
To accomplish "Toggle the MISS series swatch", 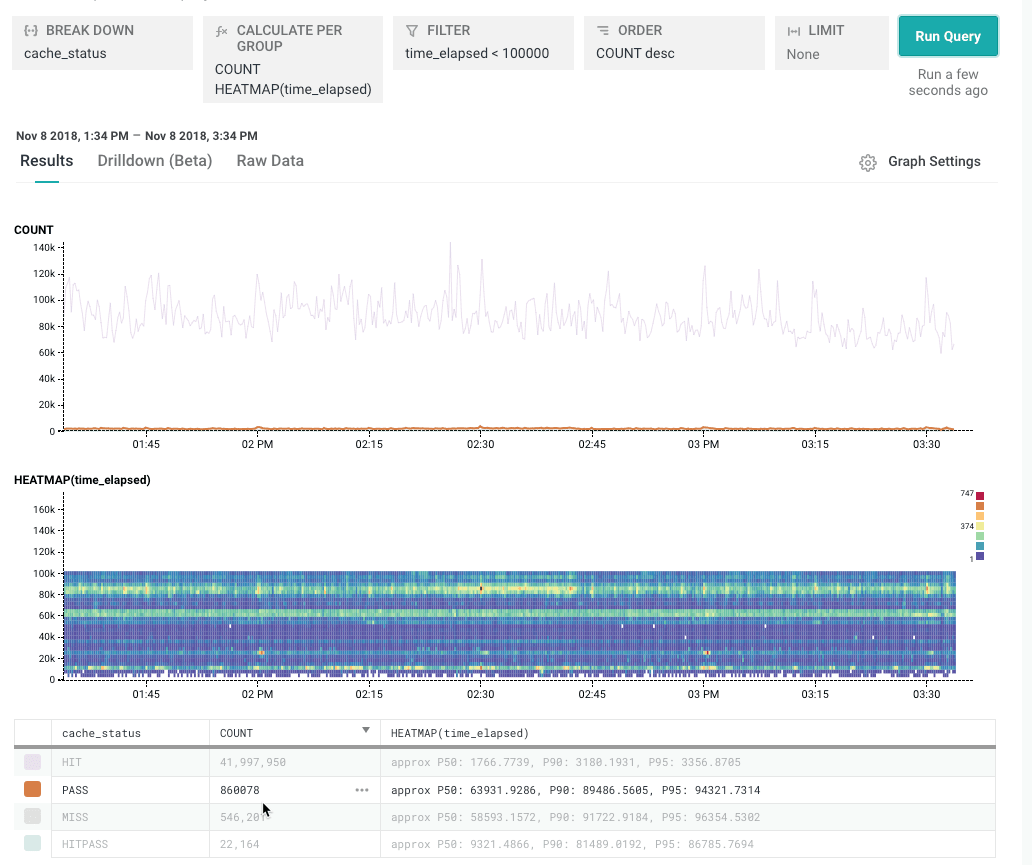I will 32,817.
